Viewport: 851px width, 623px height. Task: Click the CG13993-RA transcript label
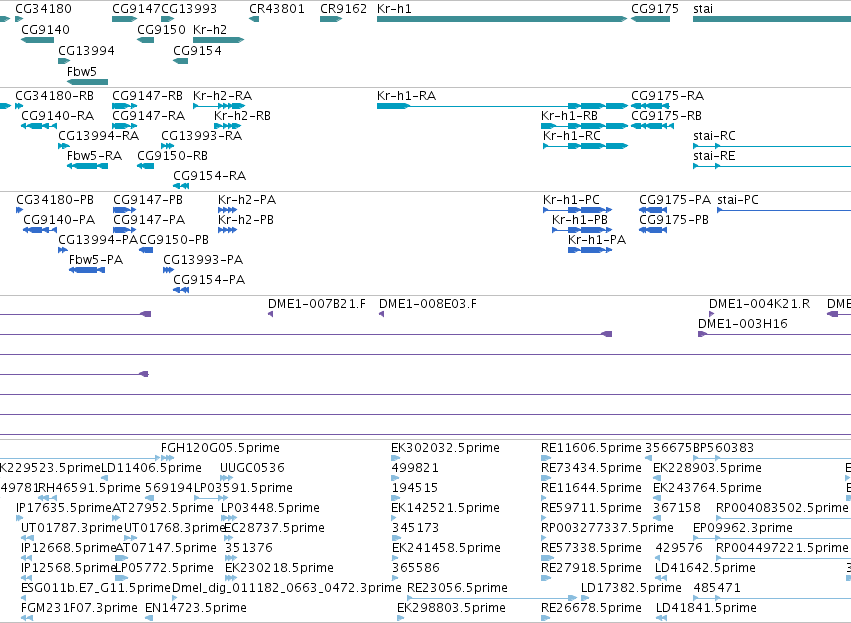coord(201,136)
